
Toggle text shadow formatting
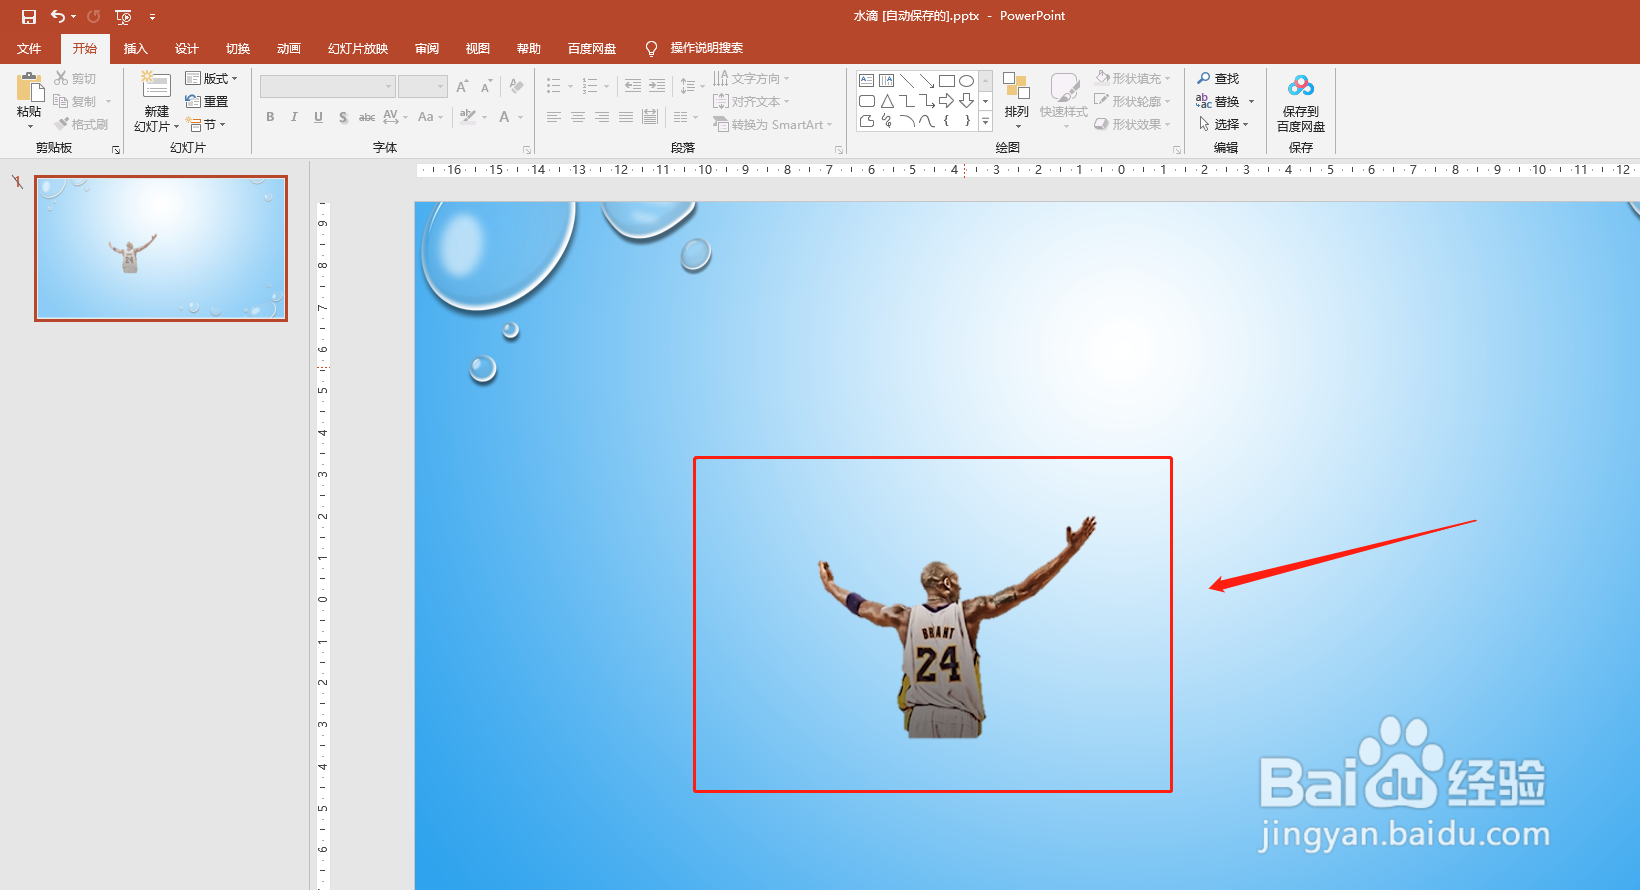[343, 117]
